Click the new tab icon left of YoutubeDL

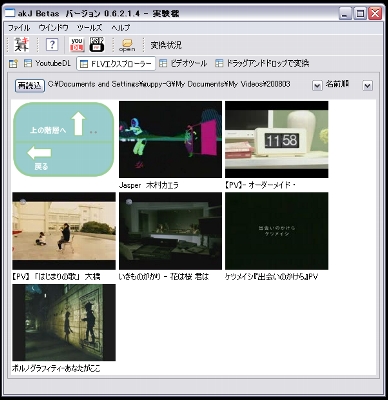tap(13, 64)
